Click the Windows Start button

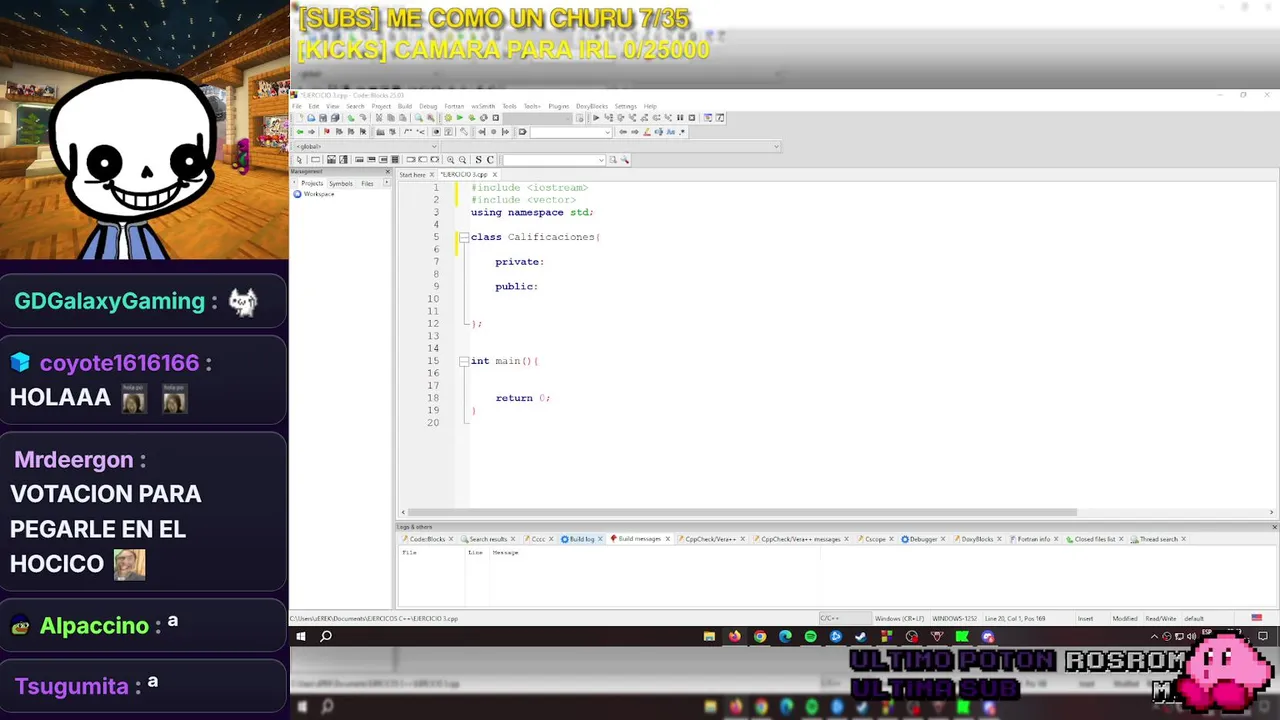300,636
